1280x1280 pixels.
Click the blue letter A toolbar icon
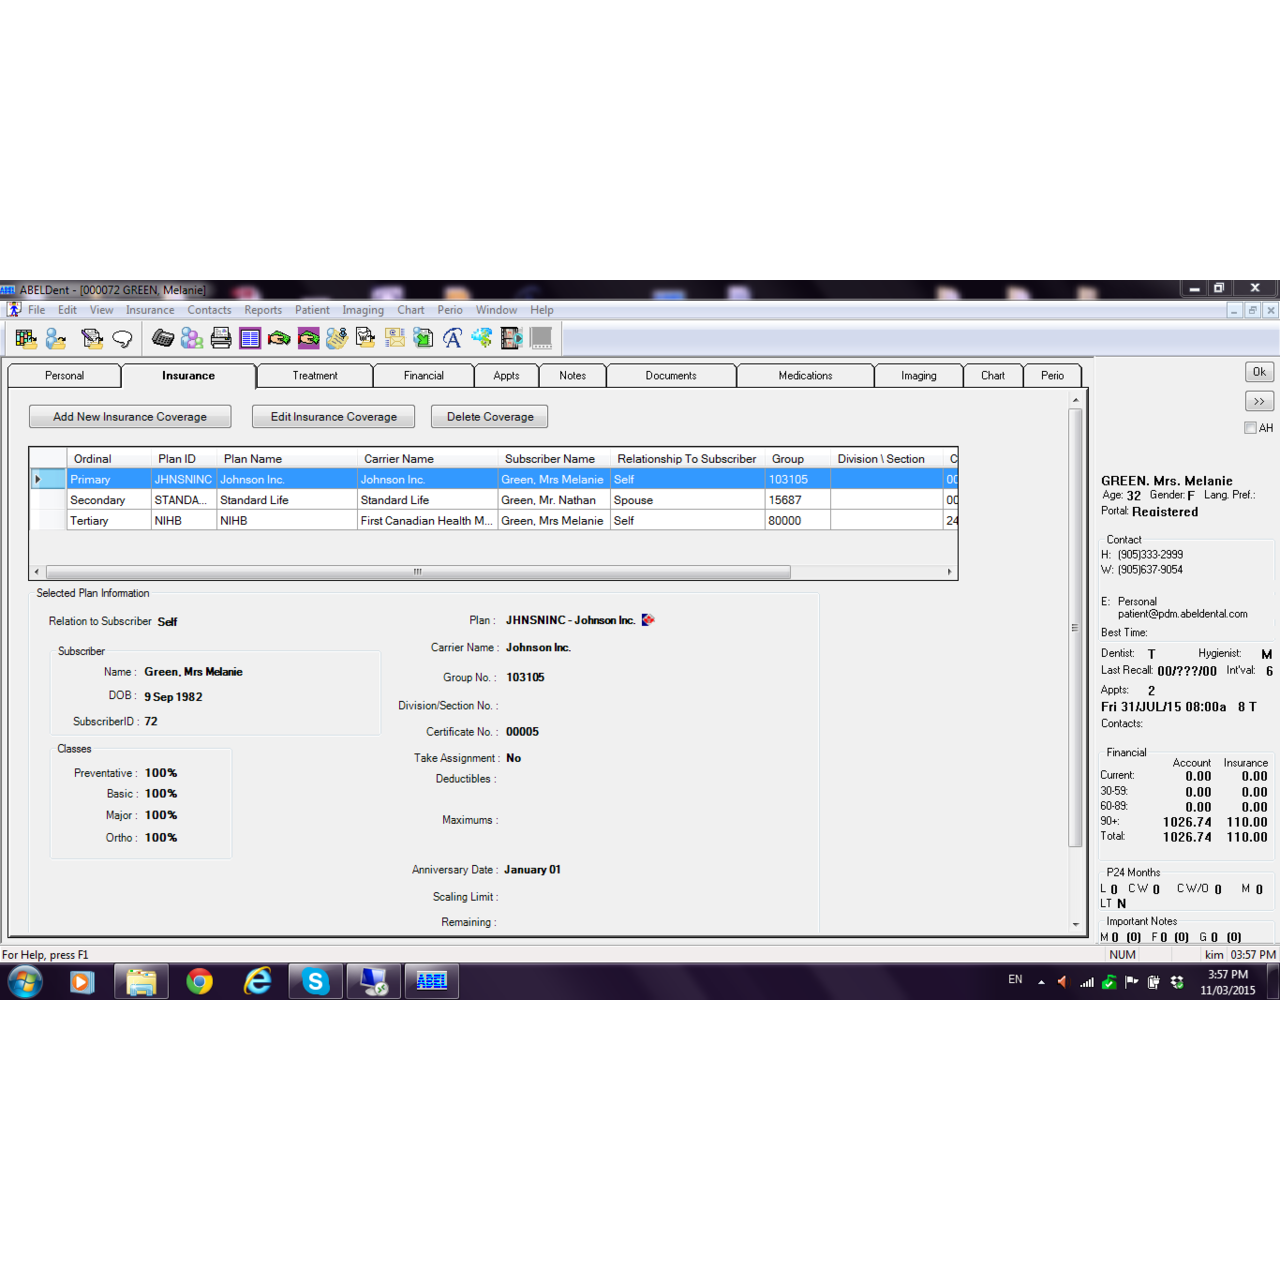452,339
